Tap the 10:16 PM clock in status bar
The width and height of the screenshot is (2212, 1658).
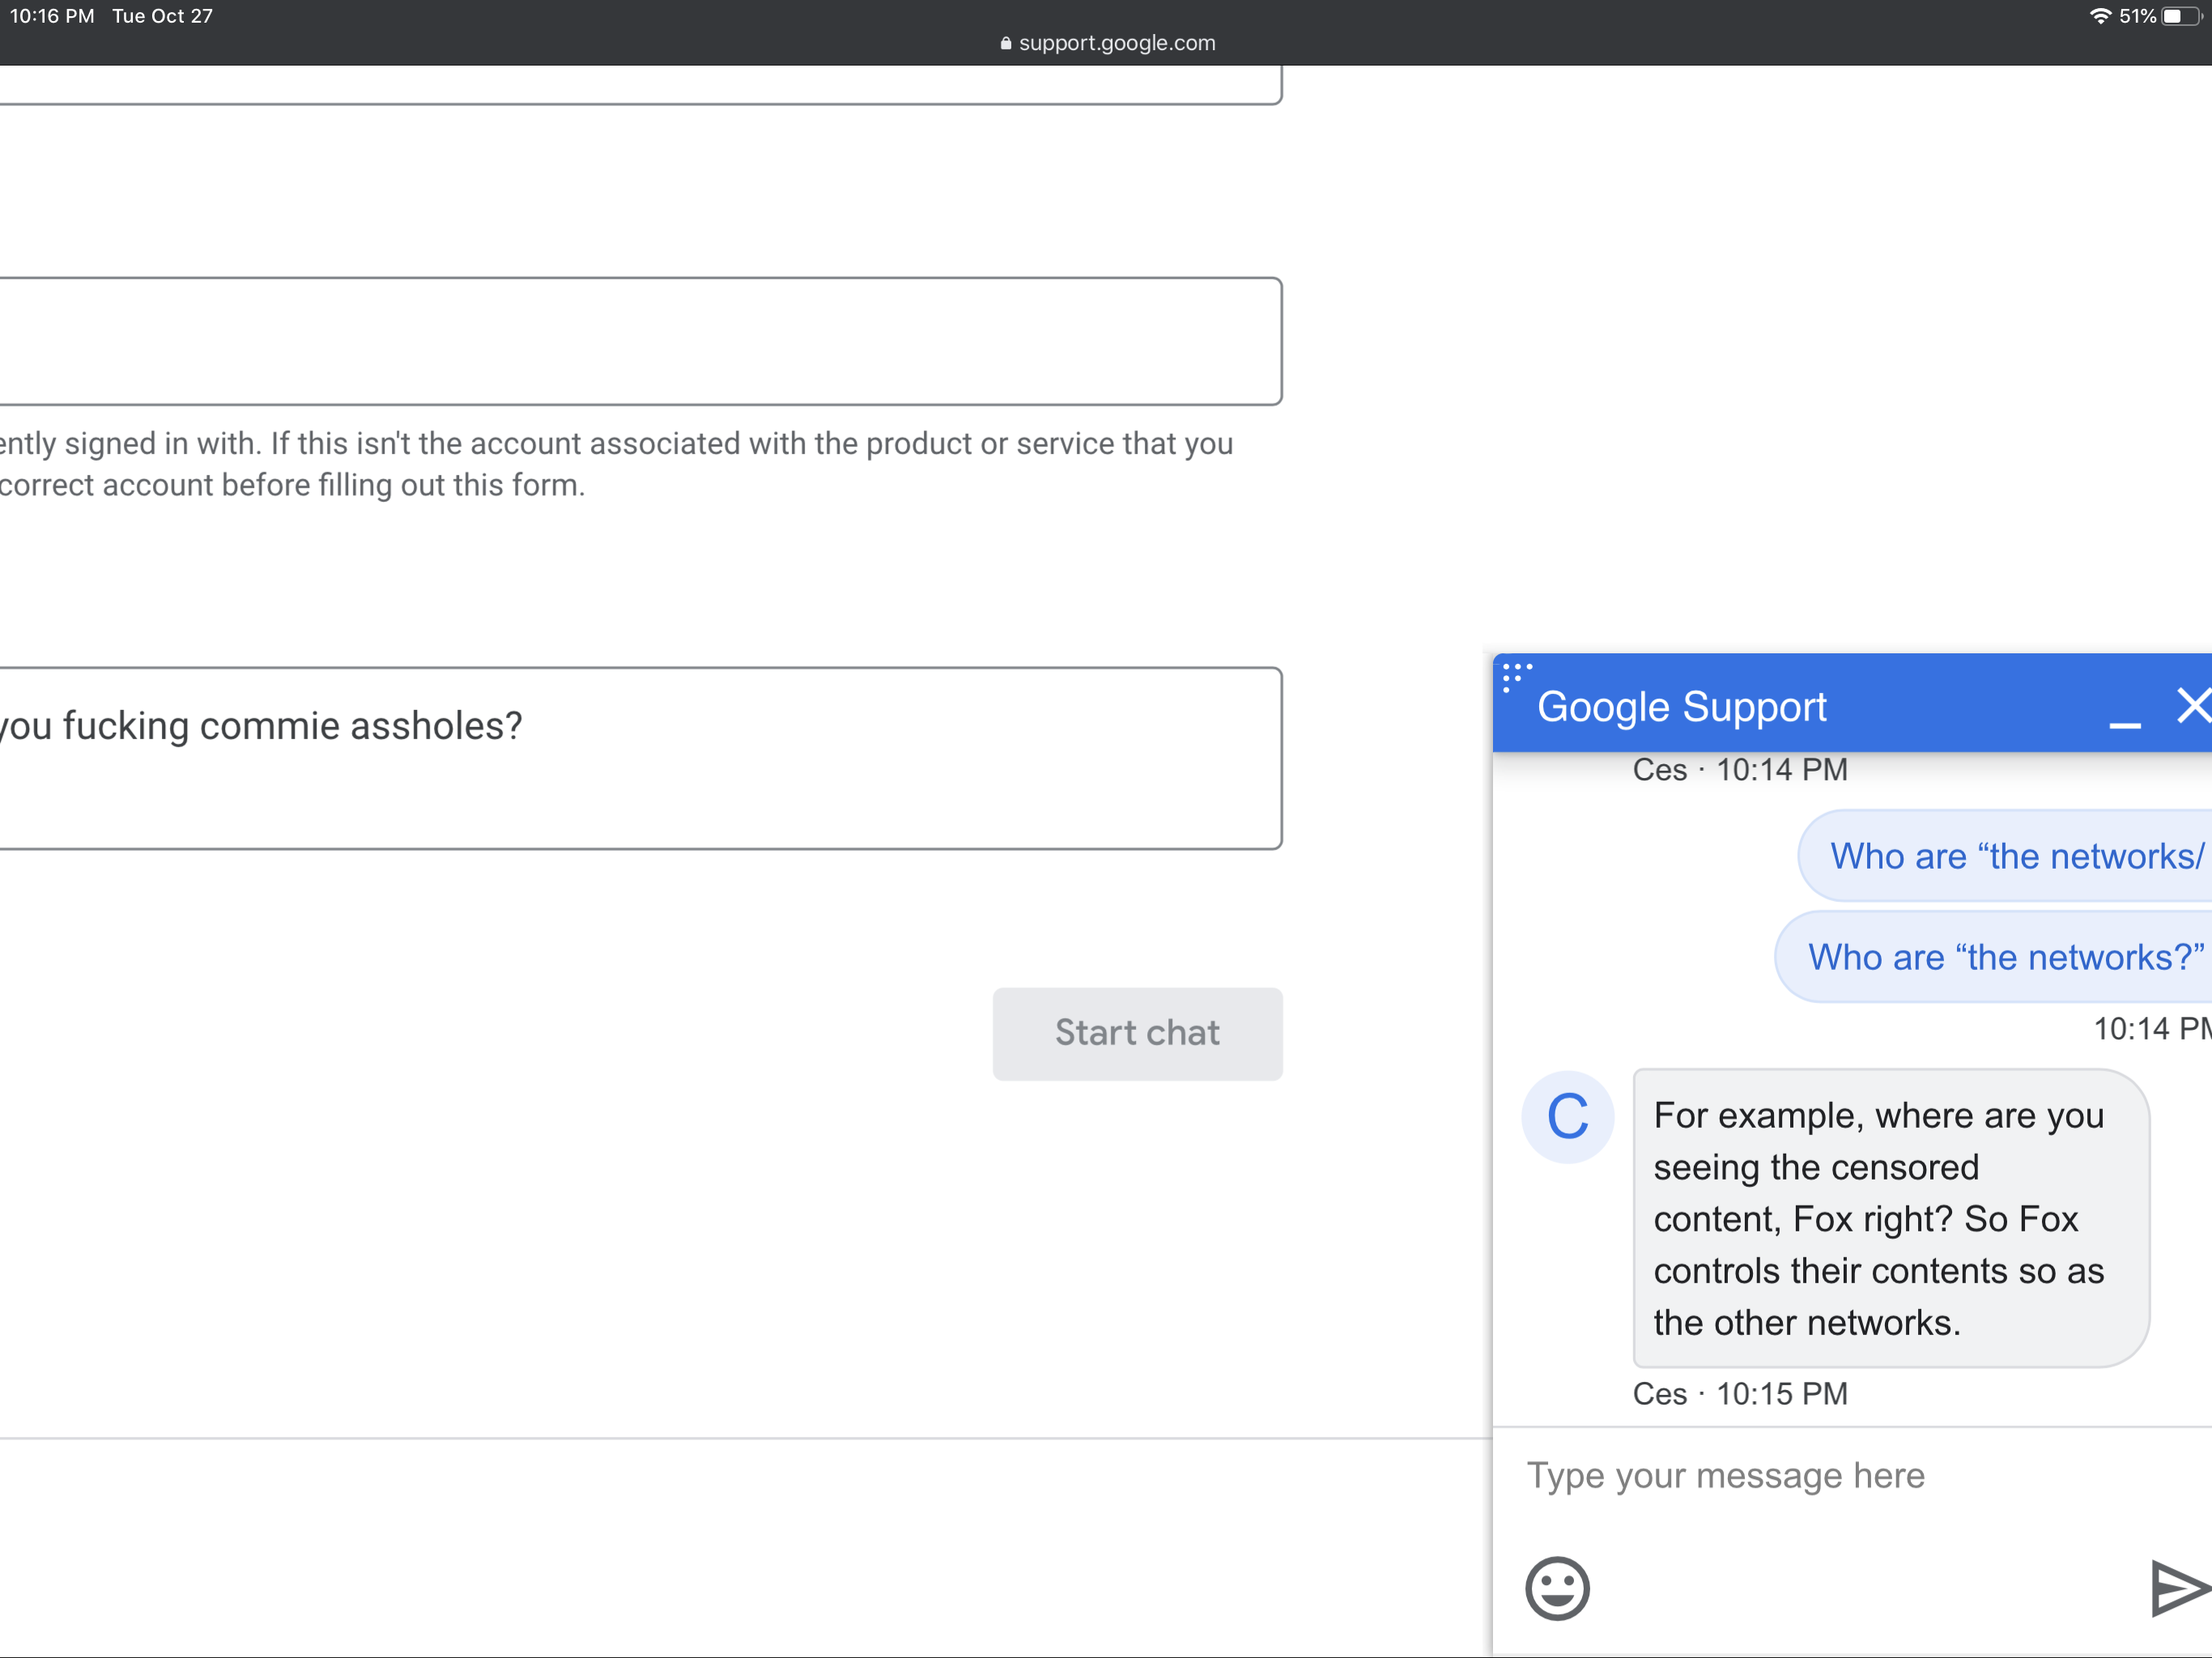[x=52, y=16]
